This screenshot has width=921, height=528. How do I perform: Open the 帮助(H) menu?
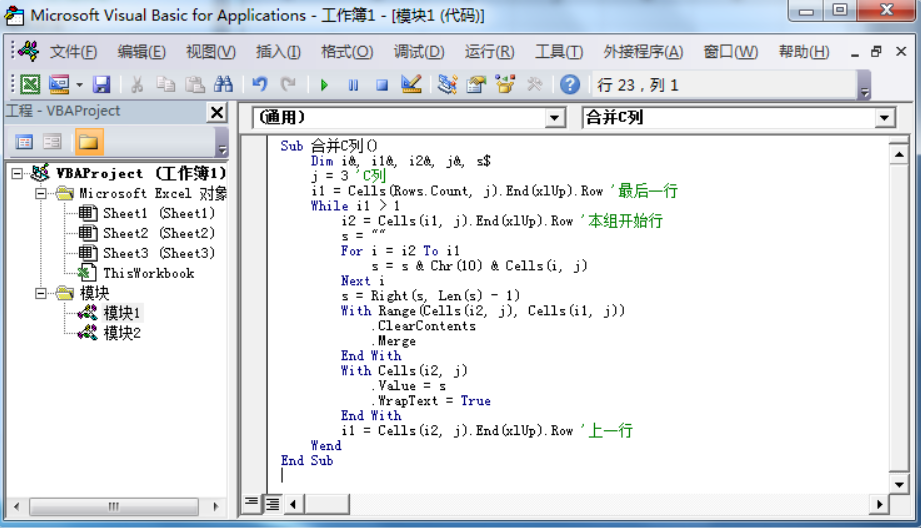click(x=804, y=52)
